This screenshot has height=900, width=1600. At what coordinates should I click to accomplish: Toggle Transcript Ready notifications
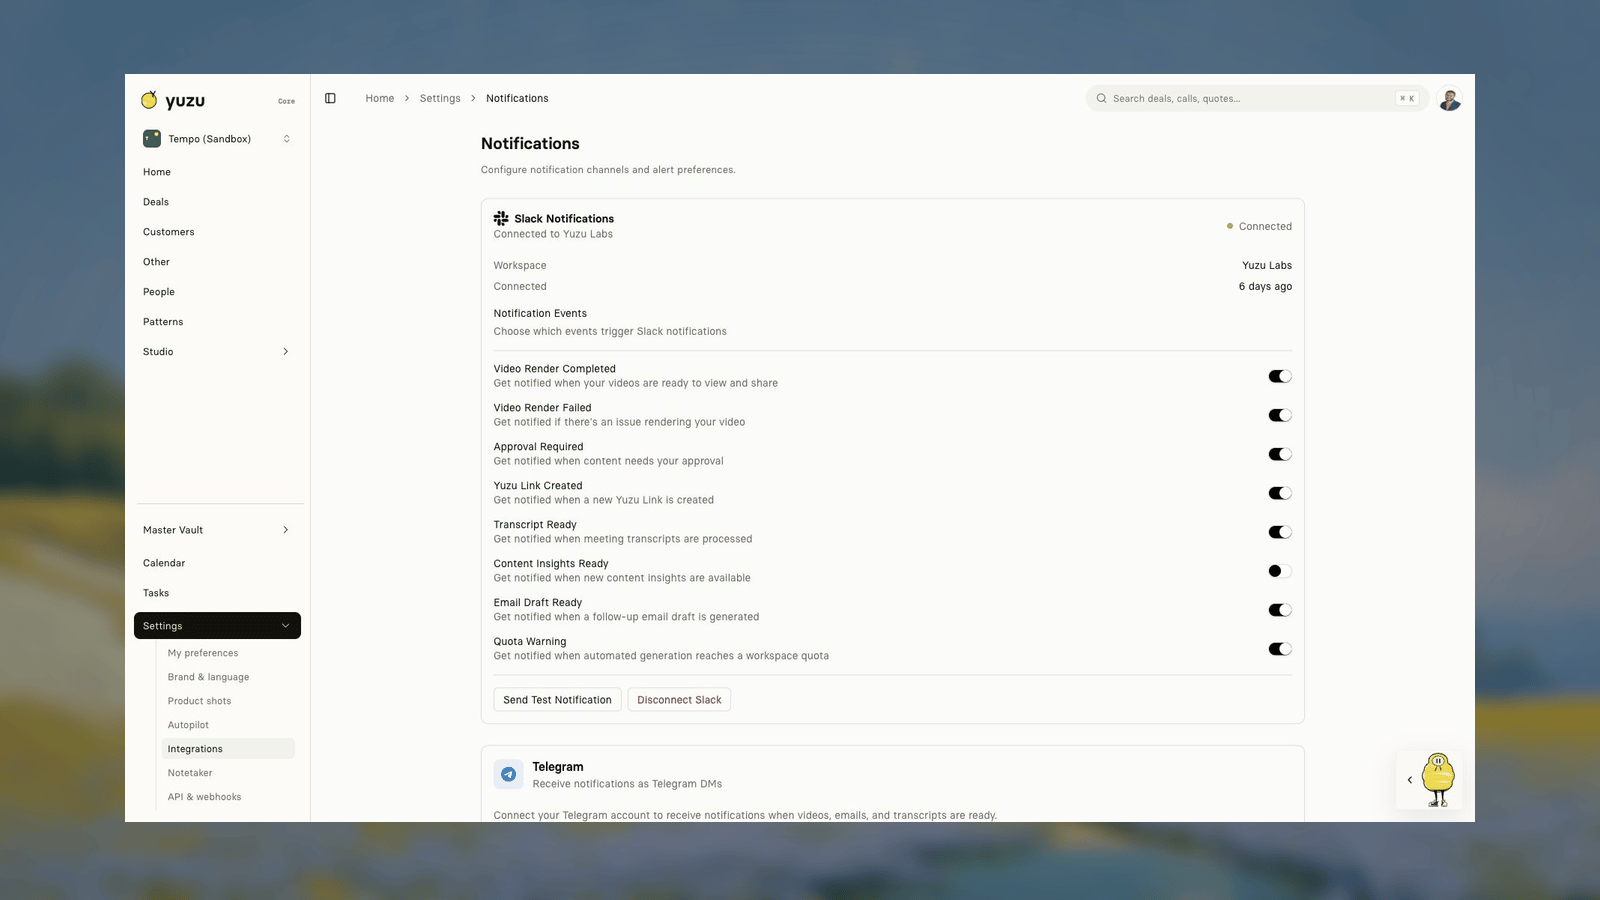click(1280, 532)
